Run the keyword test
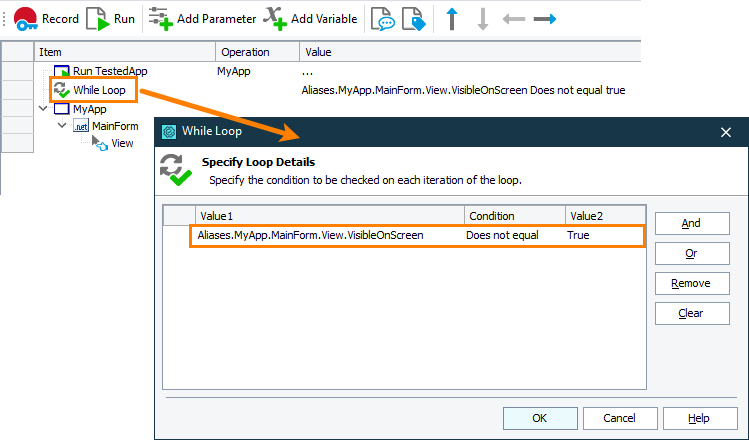This screenshot has width=749, height=440. click(111, 18)
